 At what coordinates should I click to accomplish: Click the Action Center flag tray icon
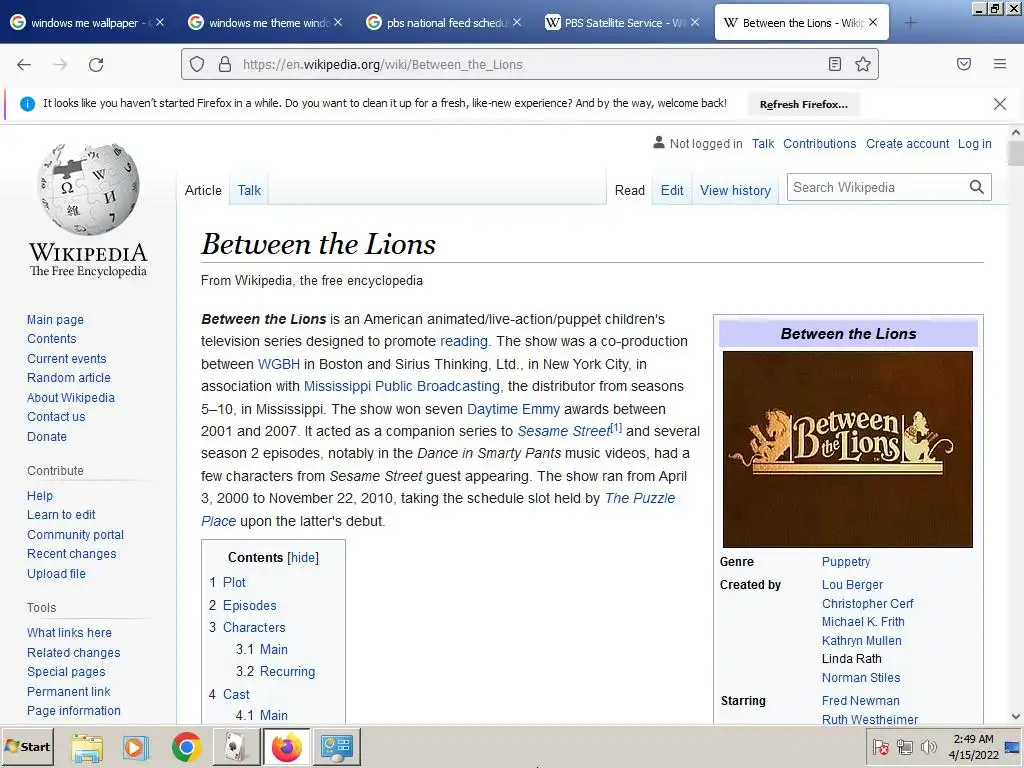pyautogui.click(x=880, y=747)
